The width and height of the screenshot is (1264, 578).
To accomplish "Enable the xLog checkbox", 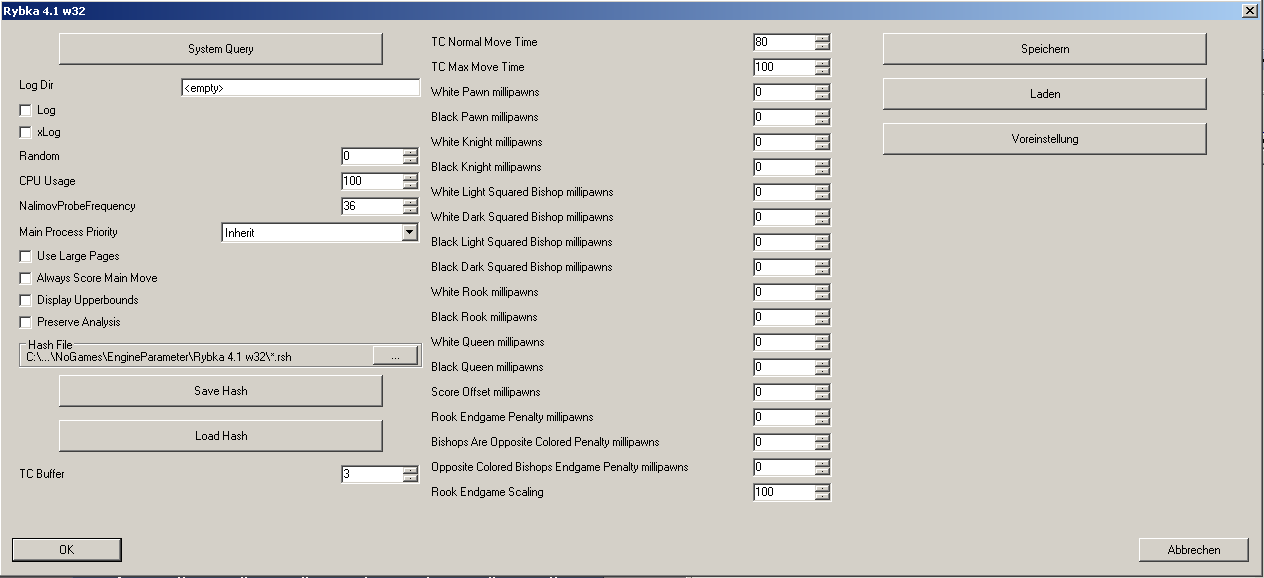I will 26,132.
